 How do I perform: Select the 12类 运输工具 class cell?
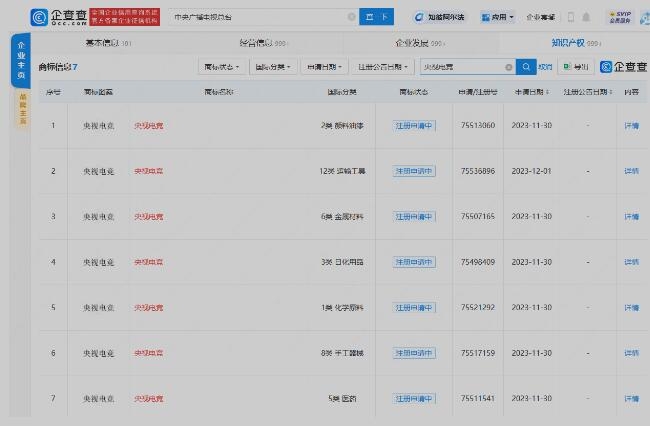tap(342, 171)
